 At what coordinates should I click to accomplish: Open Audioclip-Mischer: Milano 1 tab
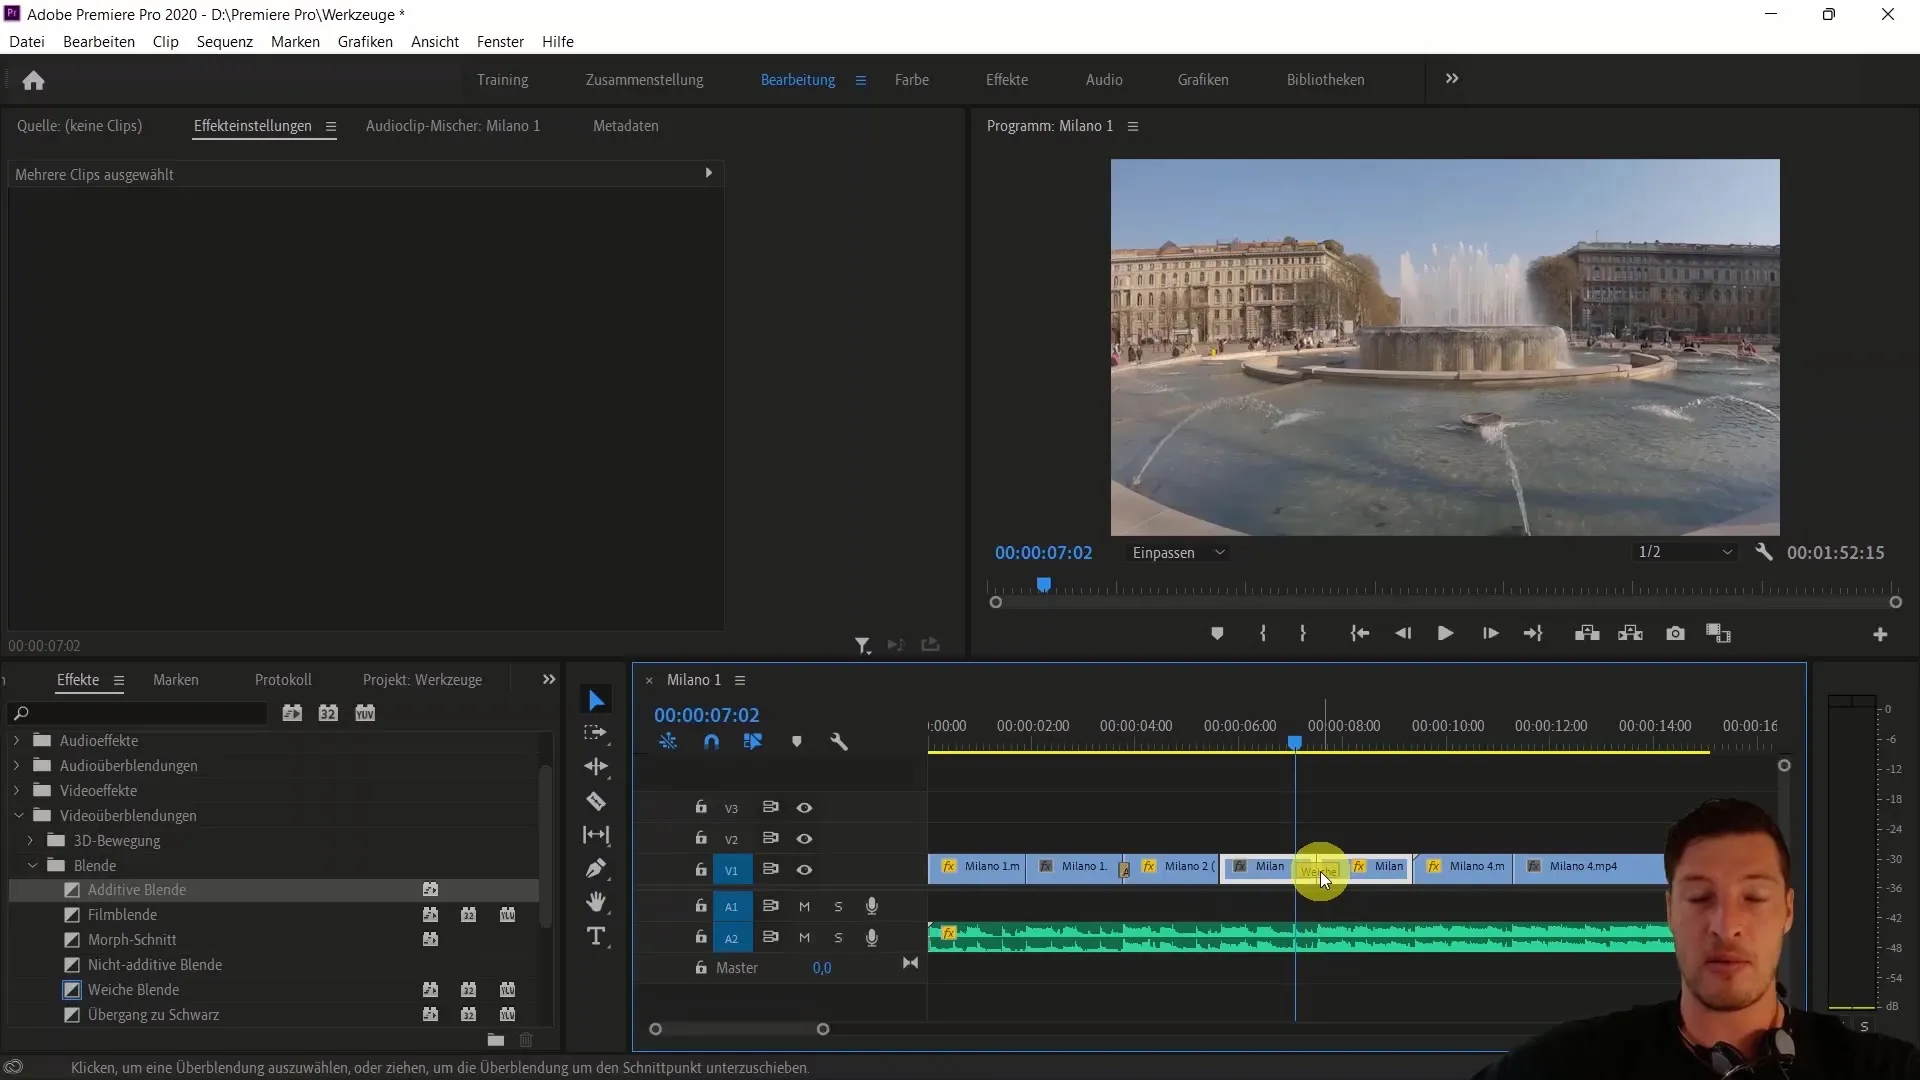tap(453, 126)
